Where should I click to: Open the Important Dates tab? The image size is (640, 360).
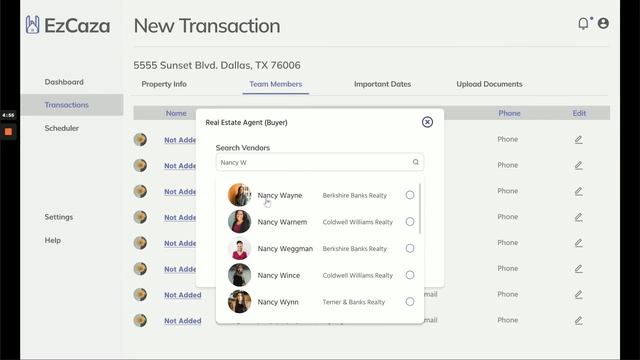(x=382, y=84)
